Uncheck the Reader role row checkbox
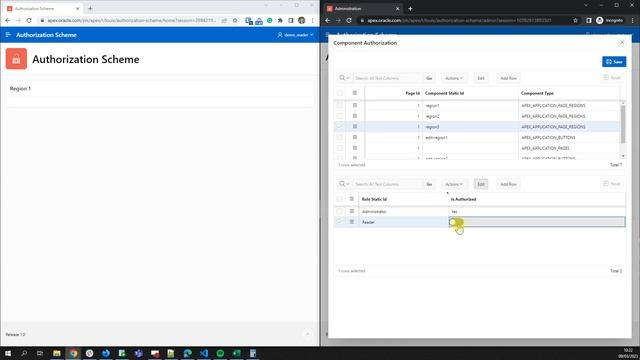 click(x=340, y=222)
